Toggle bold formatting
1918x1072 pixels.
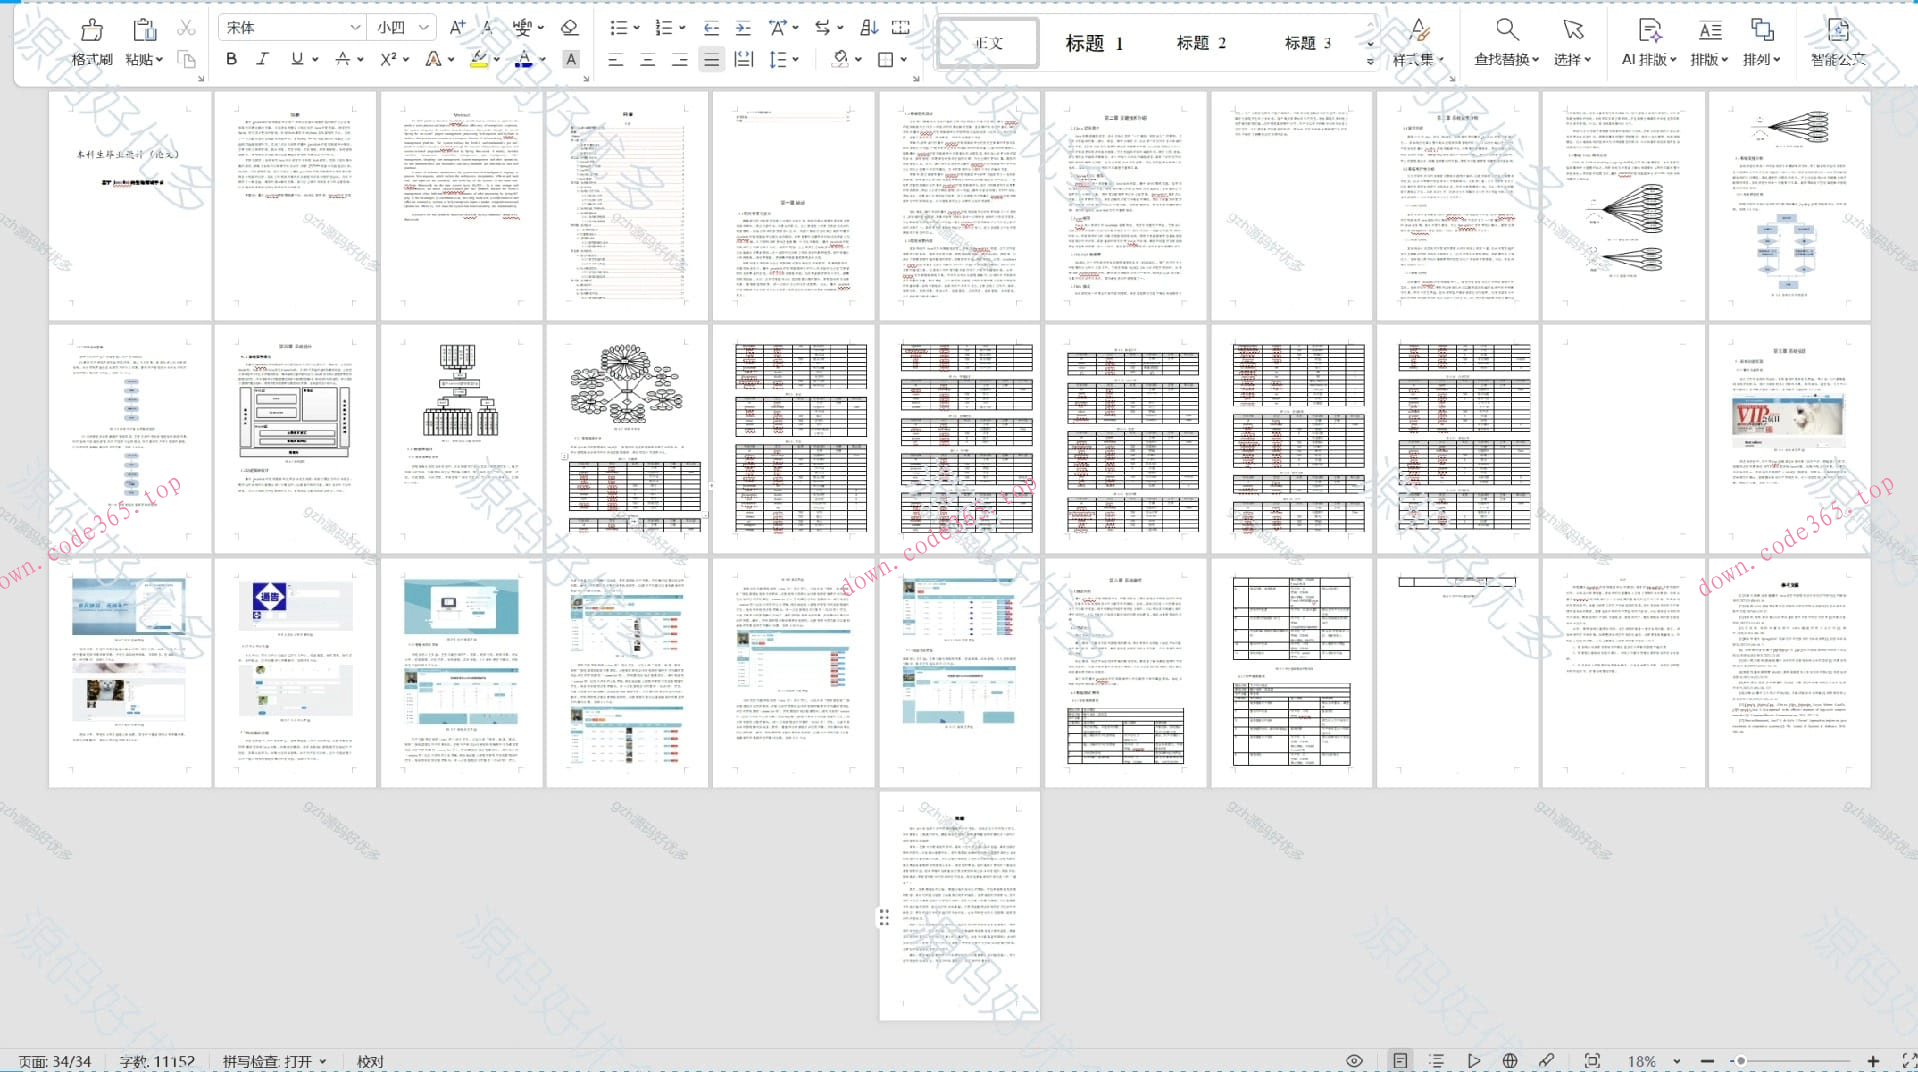pyautogui.click(x=231, y=60)
